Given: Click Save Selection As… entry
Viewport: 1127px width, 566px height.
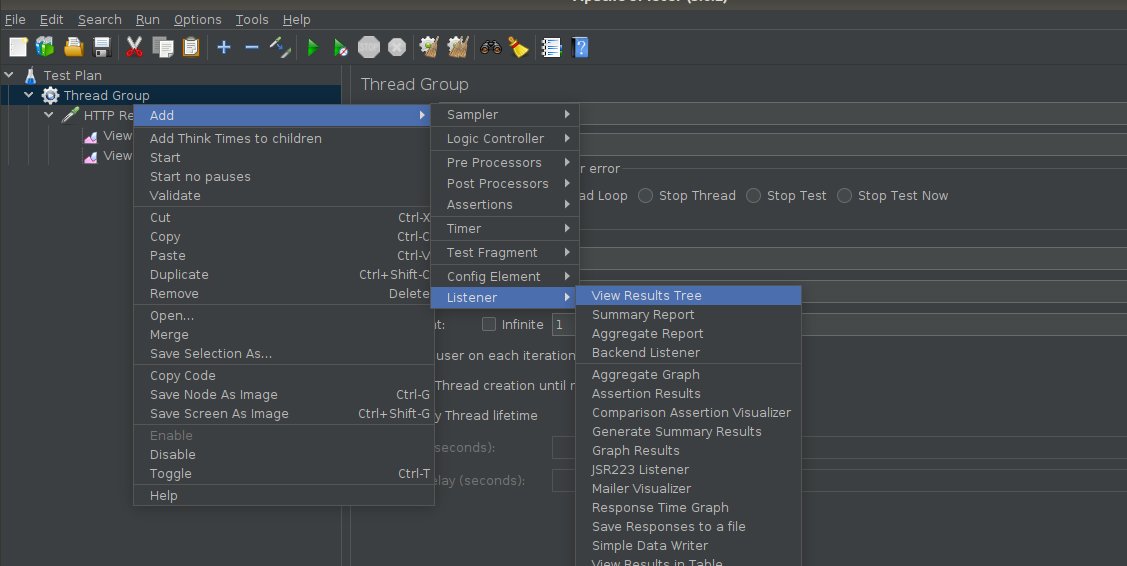Looking at the screenshot, I should coord(284,354).
